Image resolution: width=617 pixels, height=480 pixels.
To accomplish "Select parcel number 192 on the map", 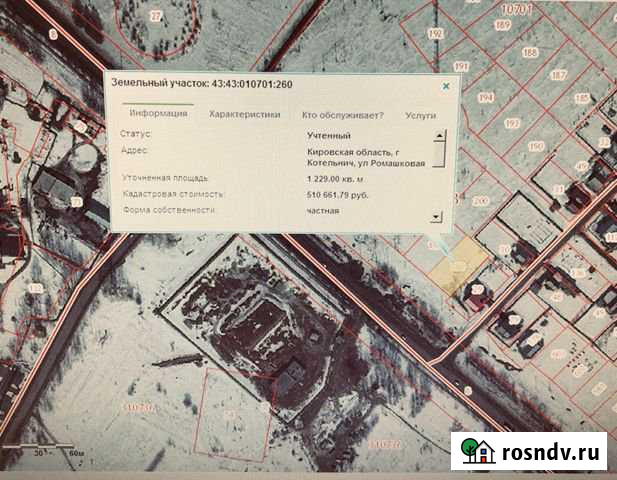I will (x=434, y=33).
